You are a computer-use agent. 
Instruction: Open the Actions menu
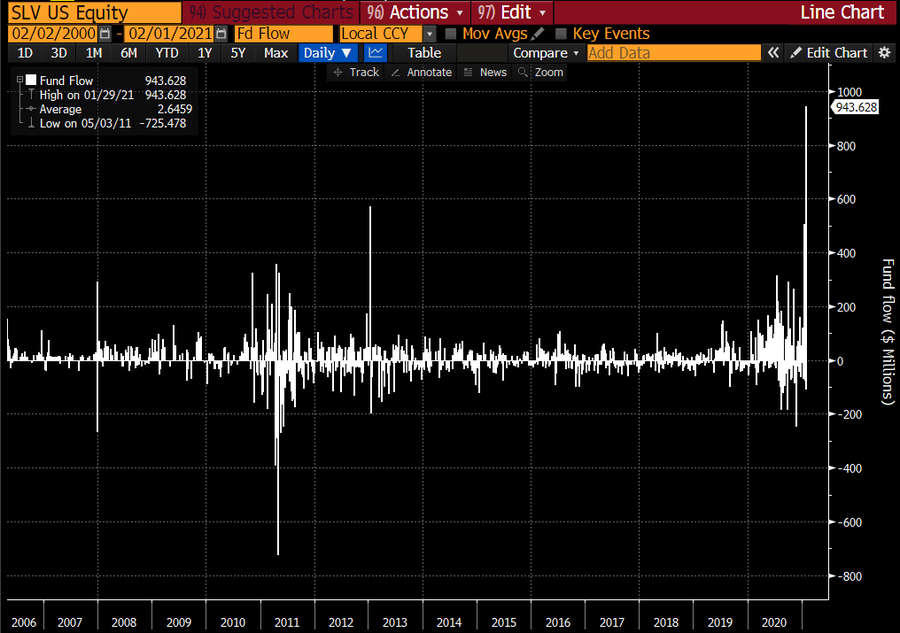click(x=416, y=12)
